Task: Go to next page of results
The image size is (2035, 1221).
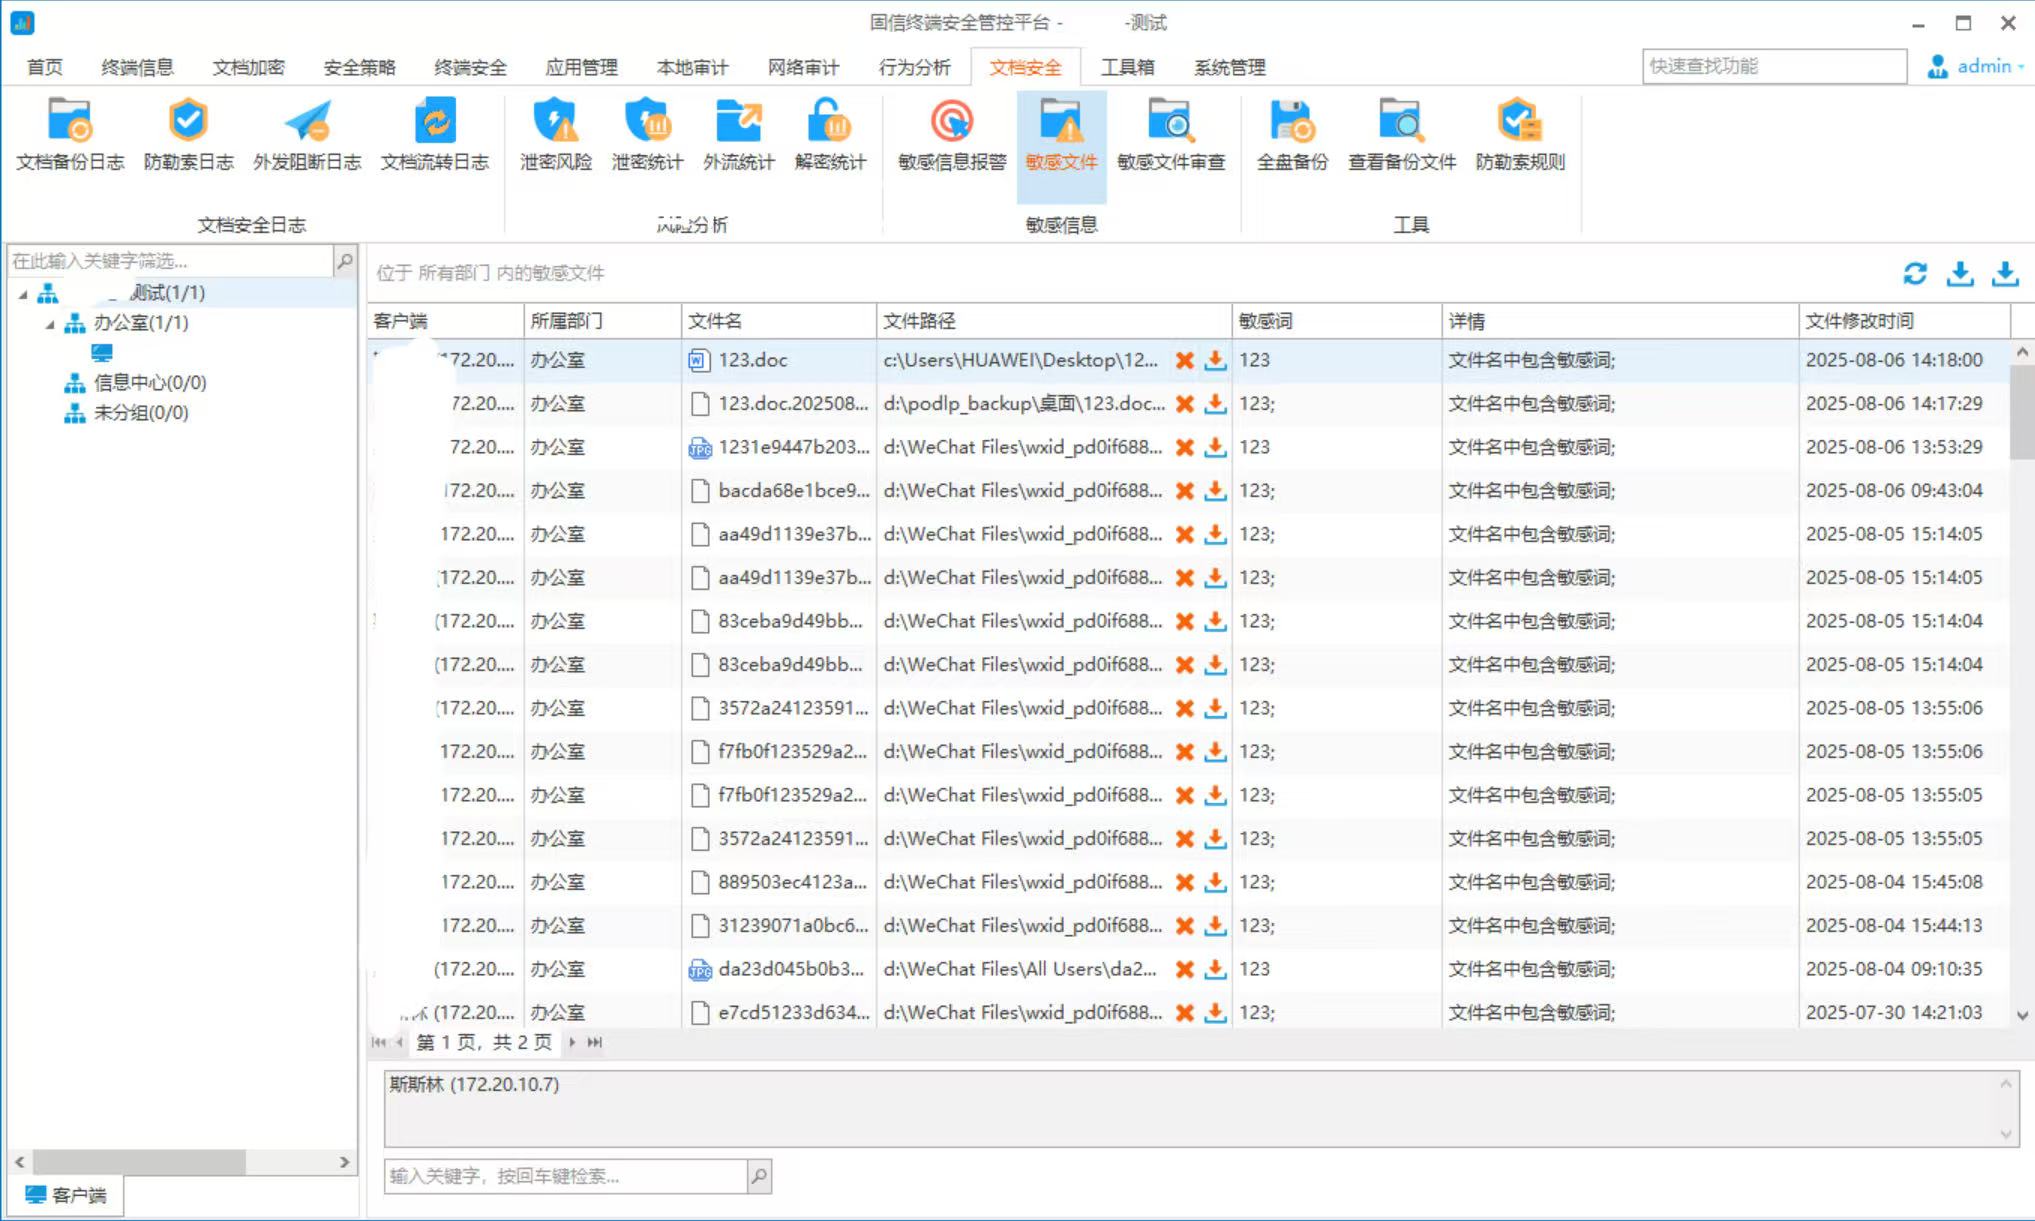Action: [x=572, y=1042]
